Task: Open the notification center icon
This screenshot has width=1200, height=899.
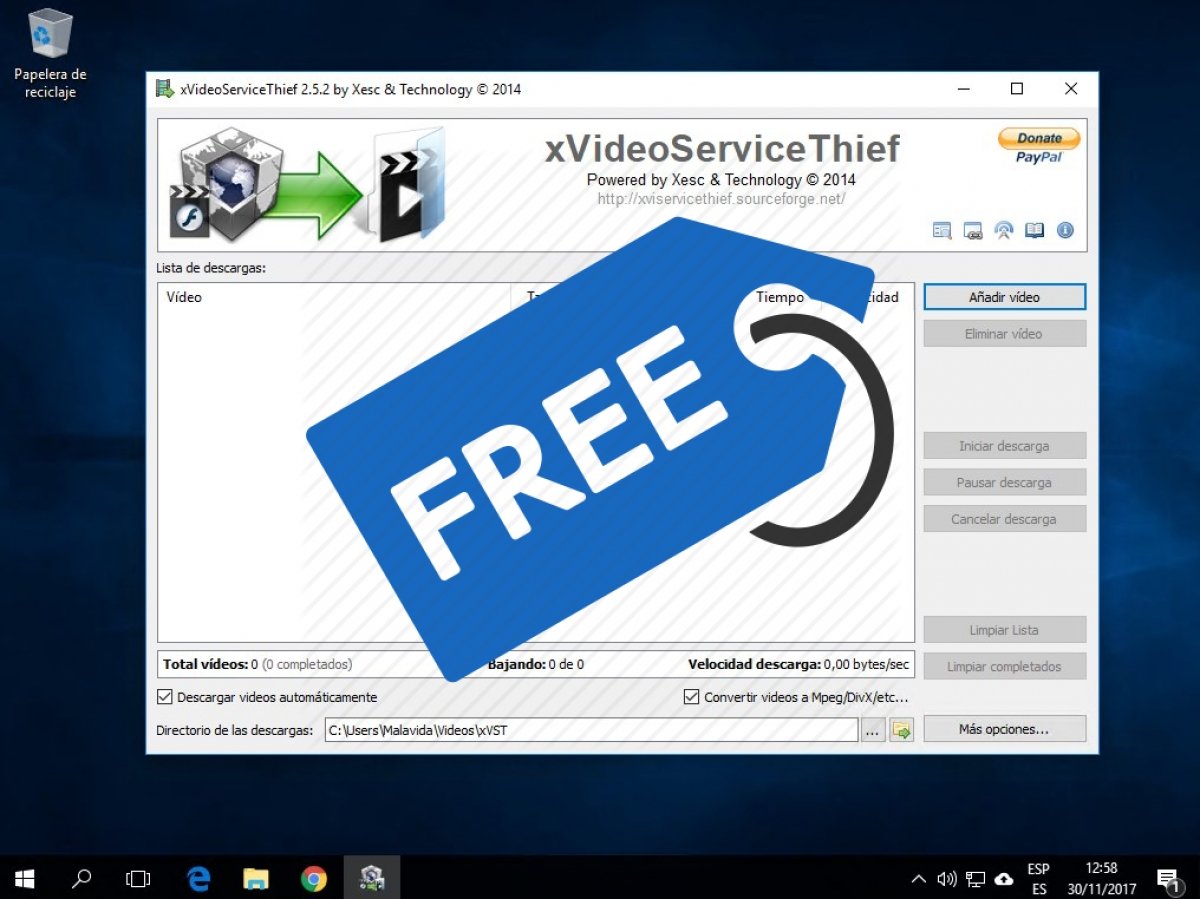Action: (x=1168, y=879)
